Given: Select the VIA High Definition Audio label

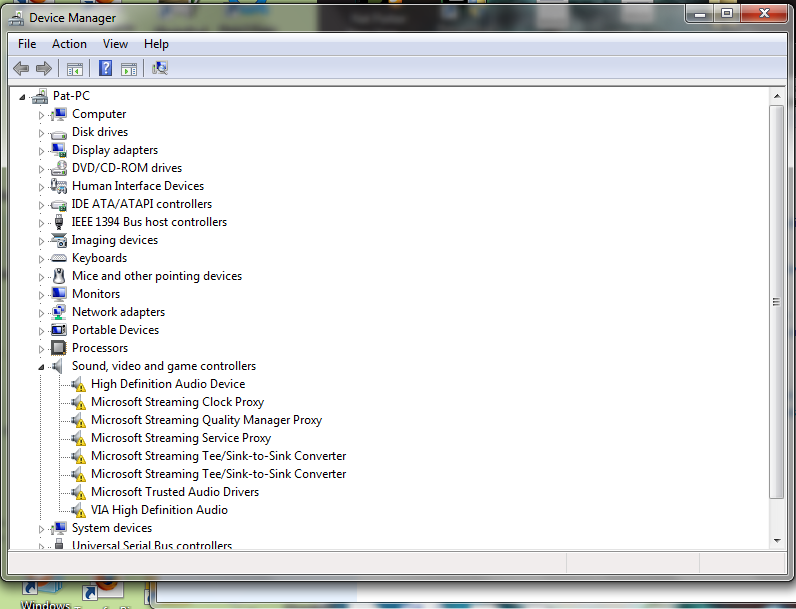Looking at the screenshot, I should pyautogui.click(x=159, y=510).
